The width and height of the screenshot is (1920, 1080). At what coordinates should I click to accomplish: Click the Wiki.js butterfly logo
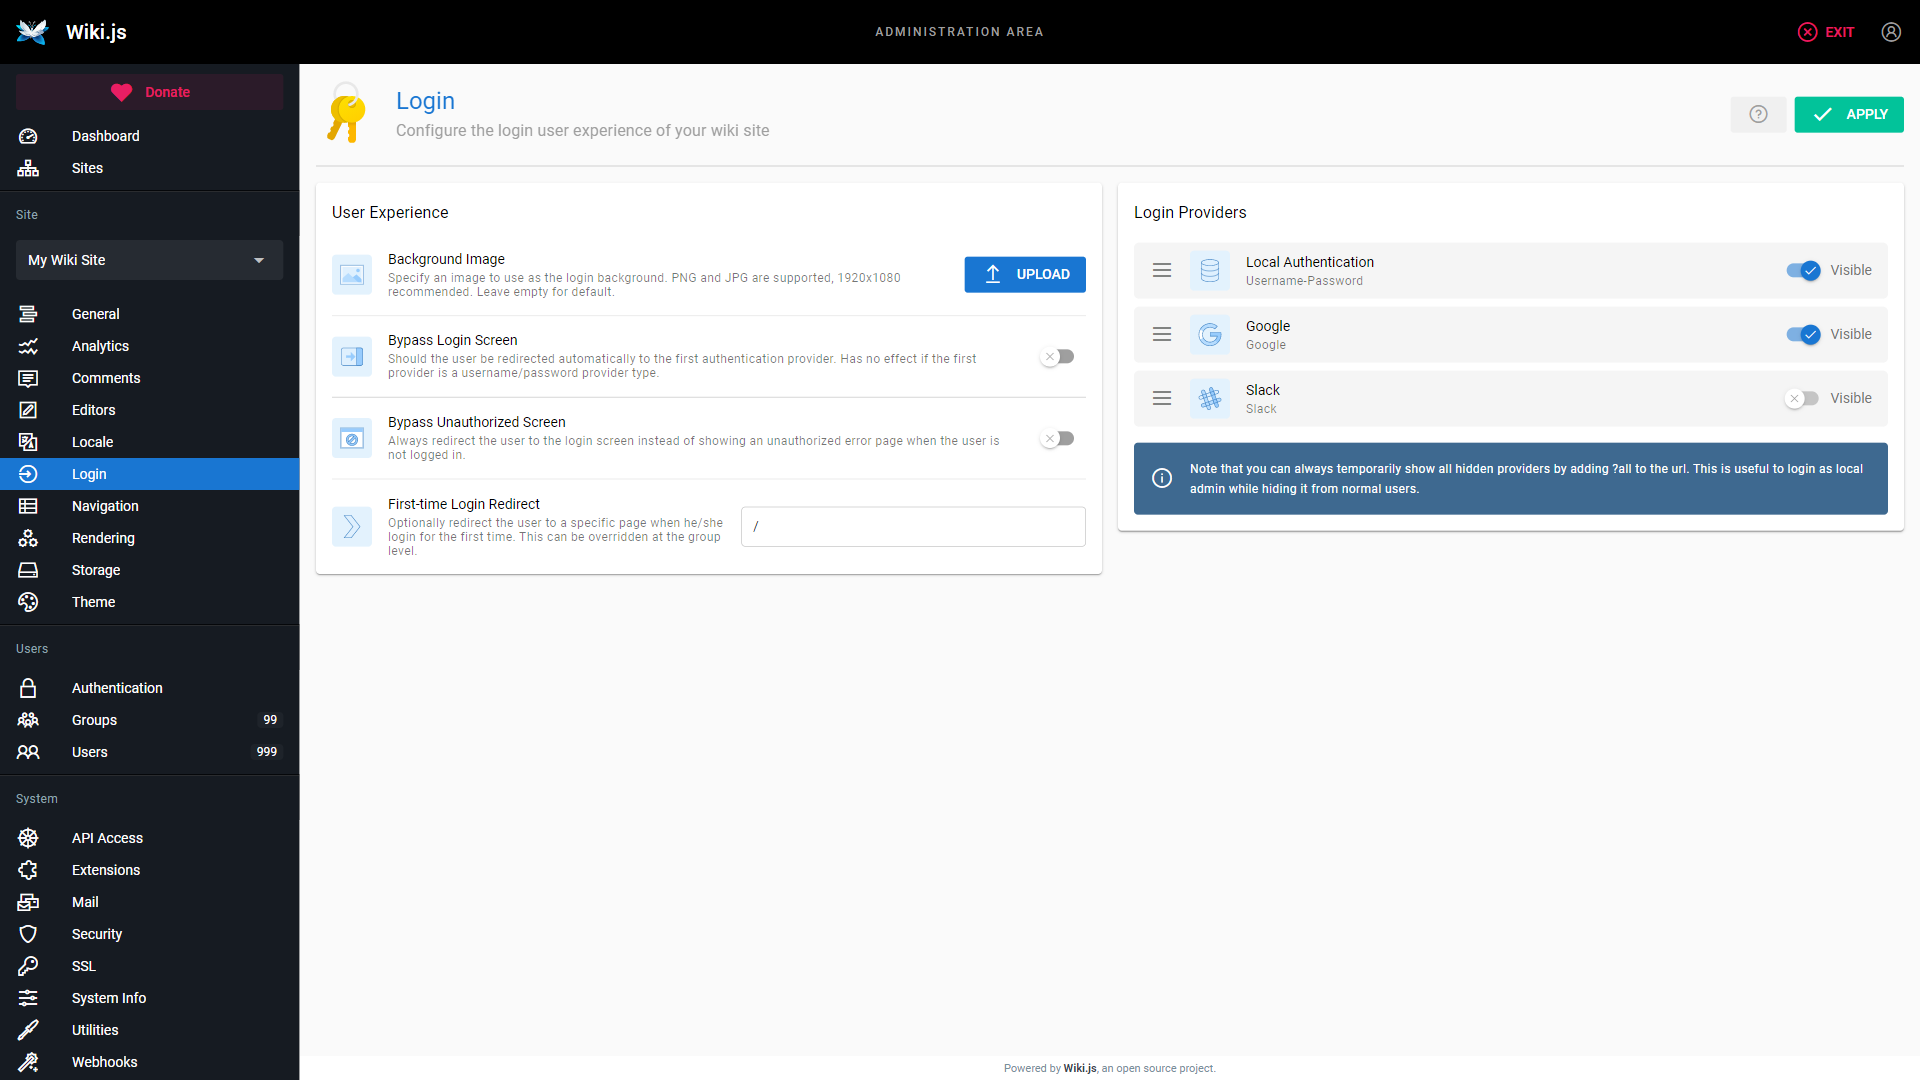(x=32, y=31)
